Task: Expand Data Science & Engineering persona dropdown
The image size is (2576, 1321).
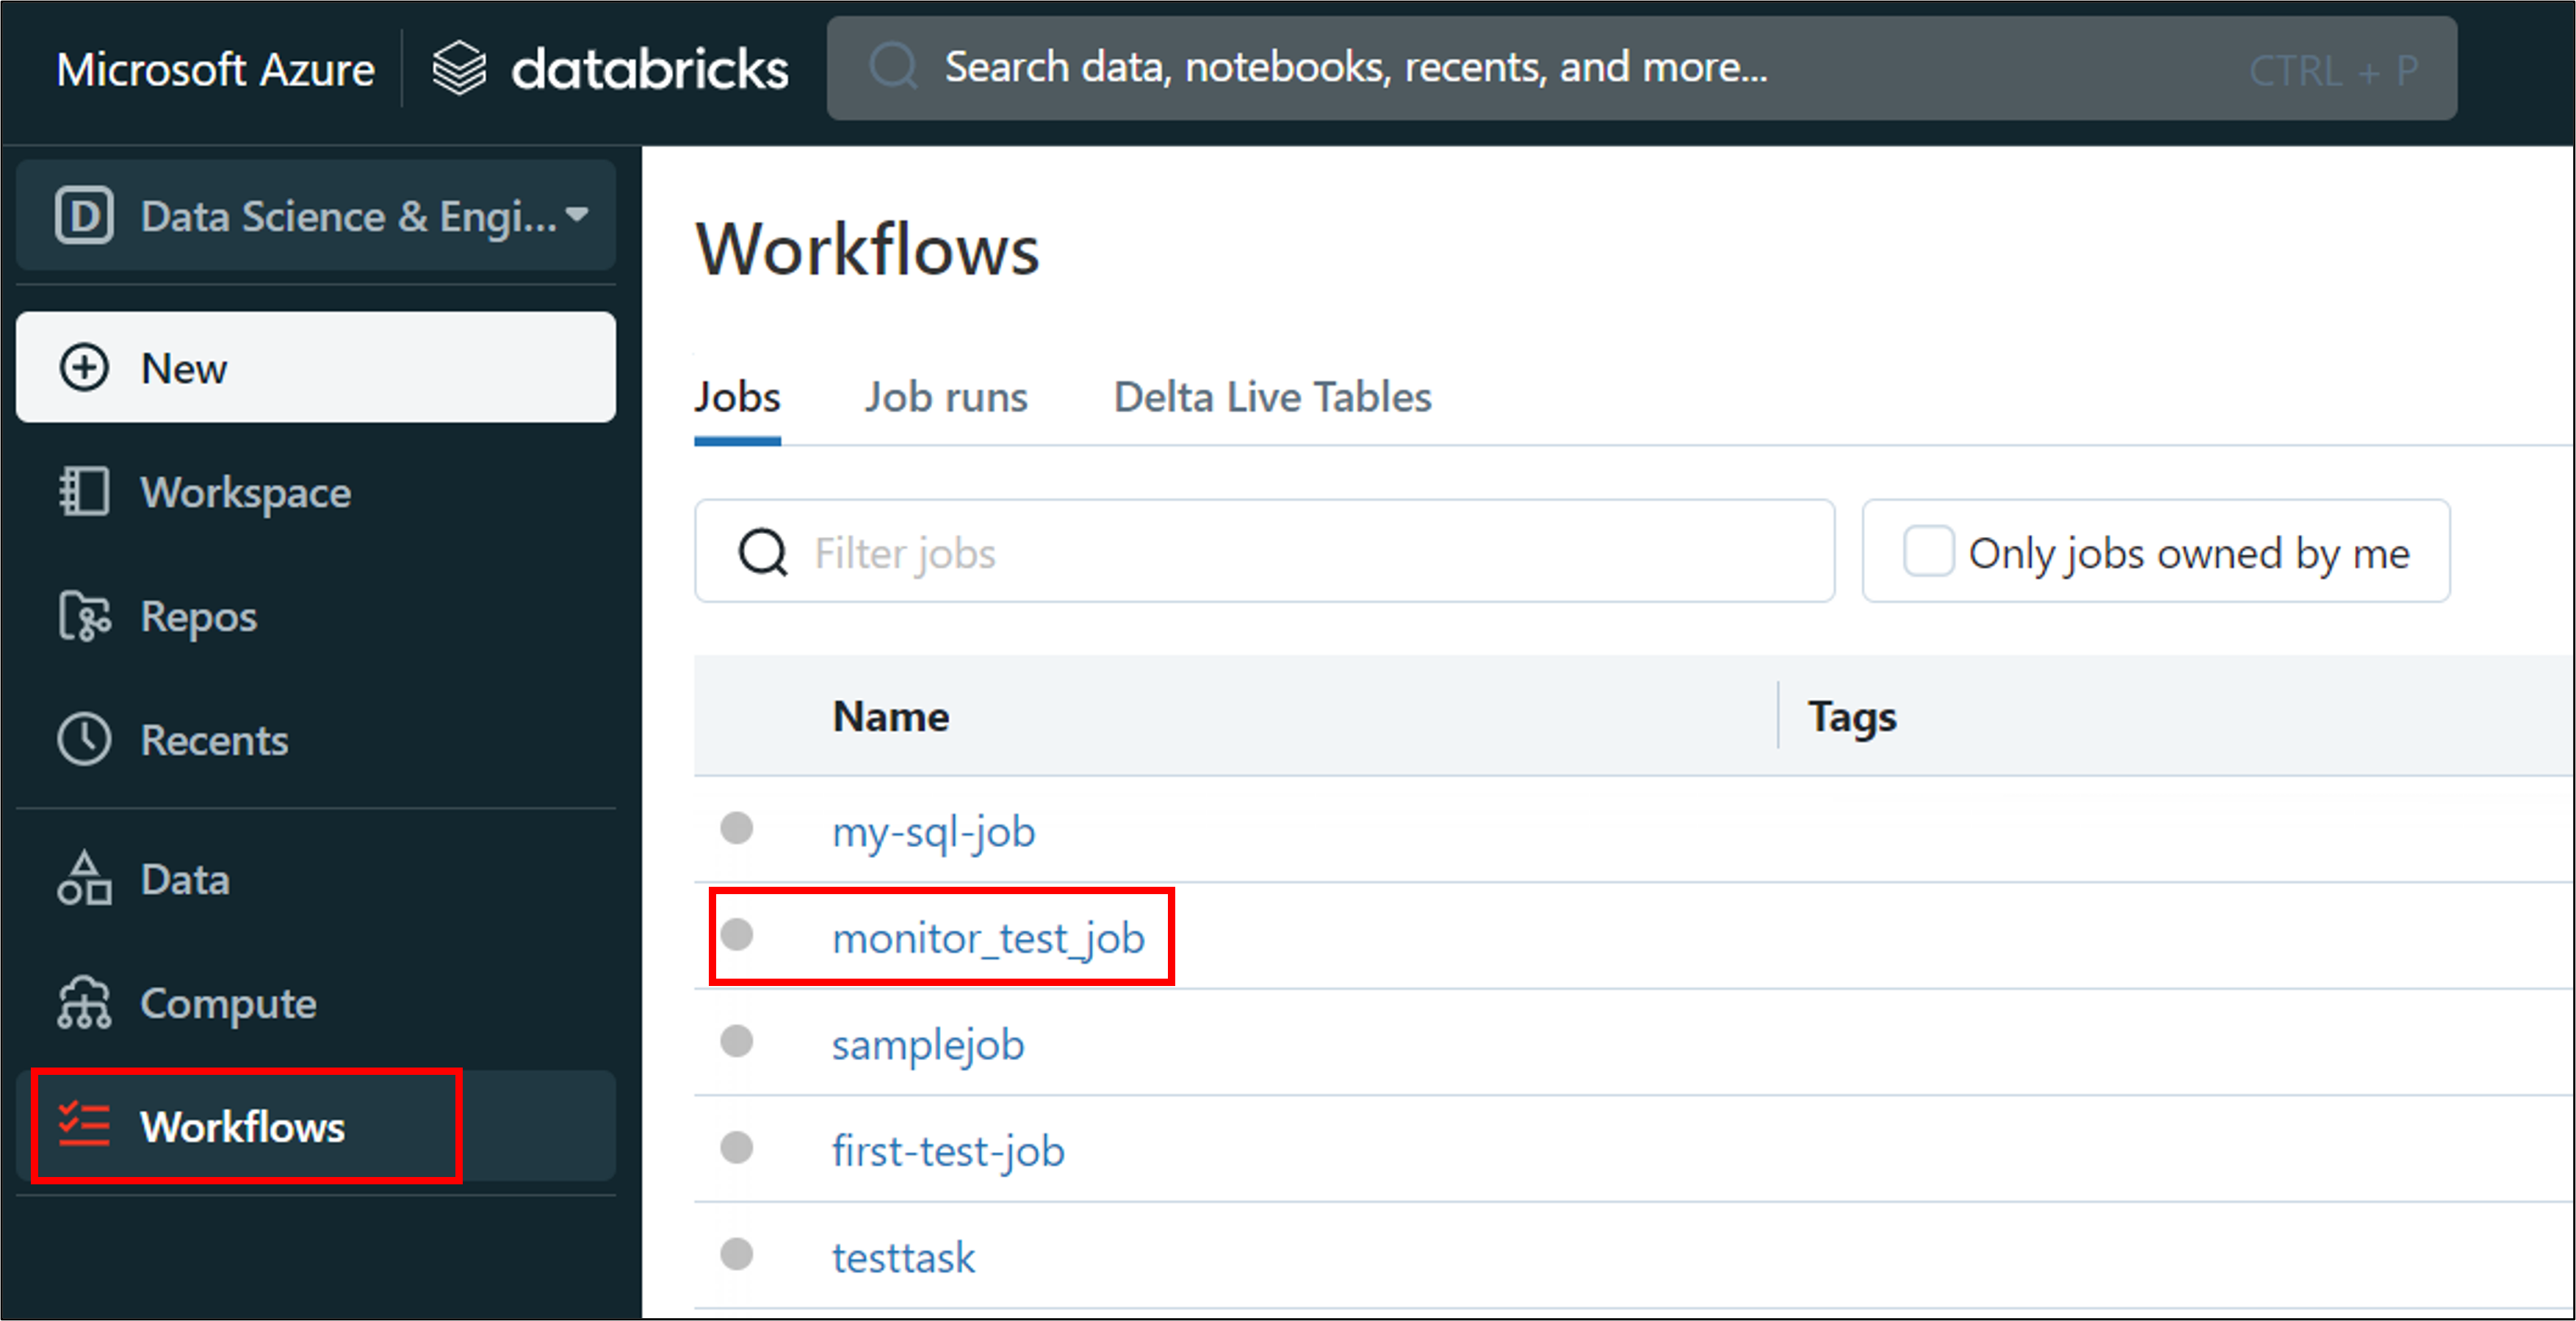Action: [576, 214]
